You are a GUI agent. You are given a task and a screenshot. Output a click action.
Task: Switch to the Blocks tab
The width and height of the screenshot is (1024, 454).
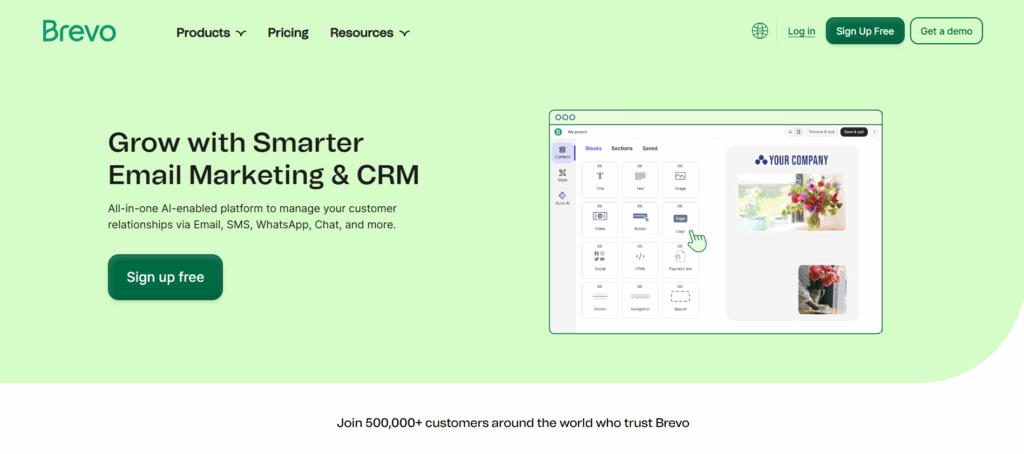(x=594, y=149)
